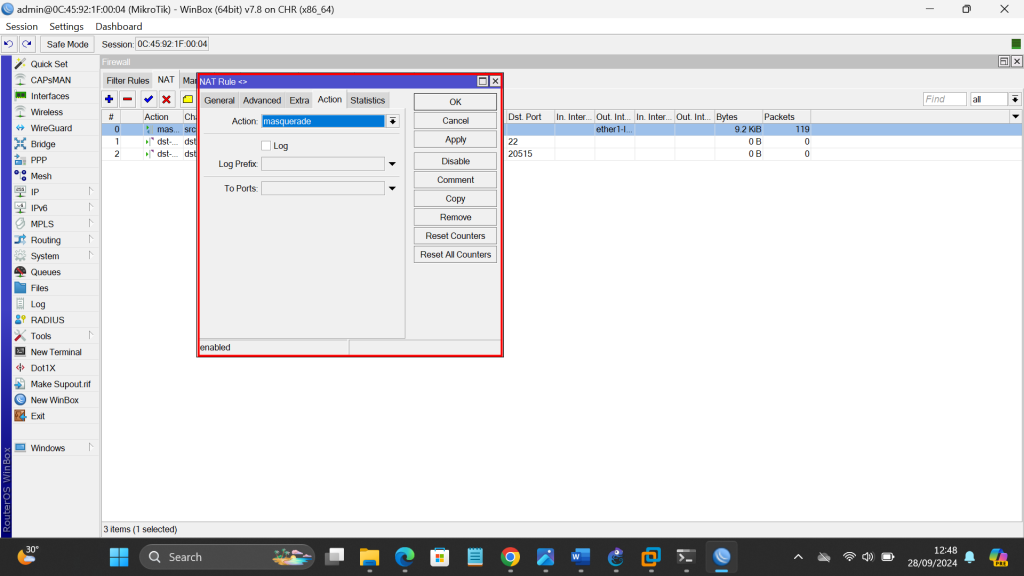This screenshot has width=1024, height=576.
Task: Click the yellow comment icon in toolbar
Action: click(187, 99)
